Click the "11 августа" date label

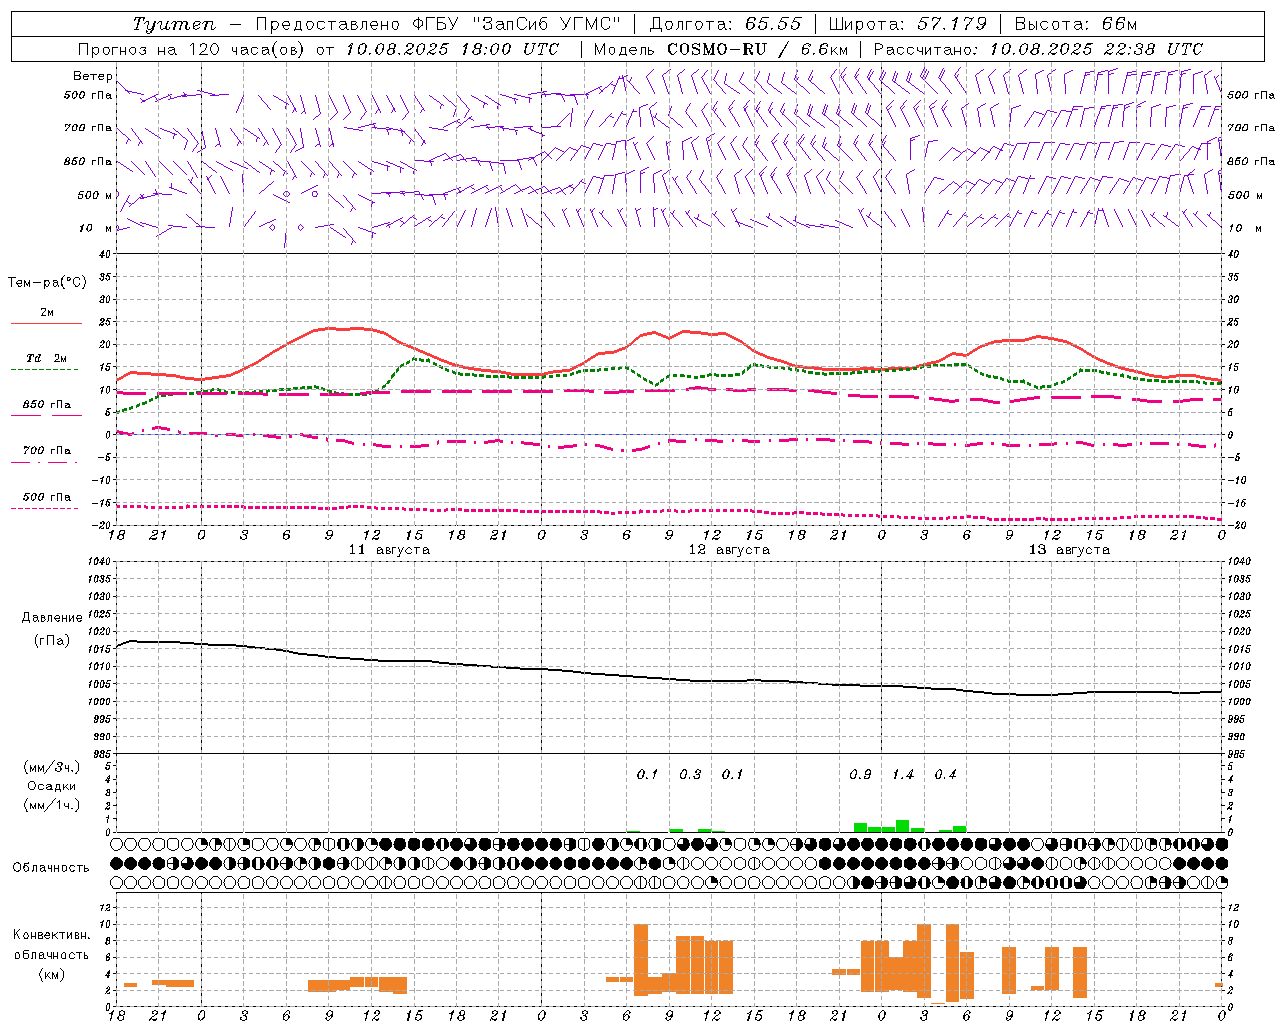(x=389, y=550)
